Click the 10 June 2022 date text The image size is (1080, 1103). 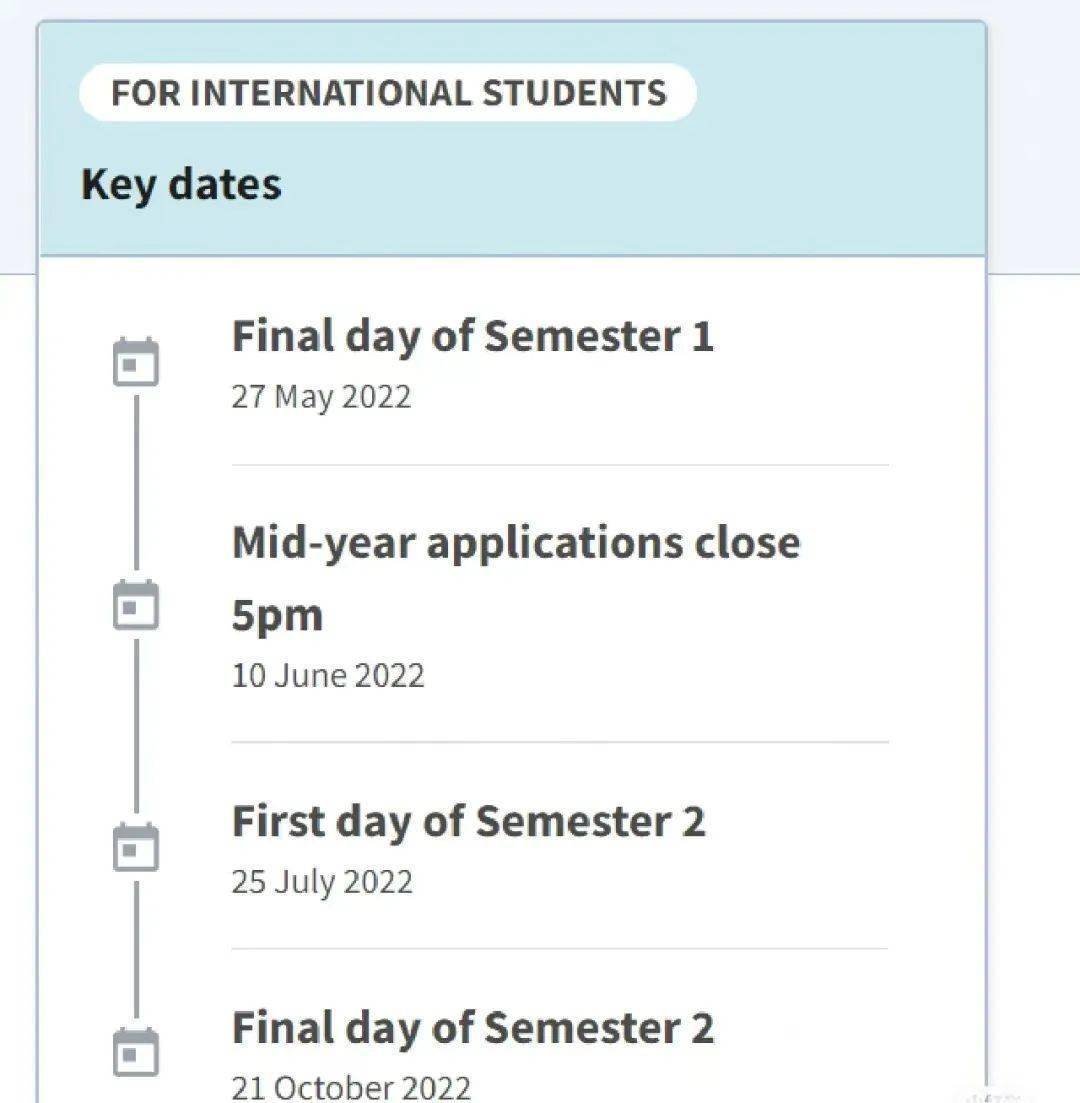[329, 675]
